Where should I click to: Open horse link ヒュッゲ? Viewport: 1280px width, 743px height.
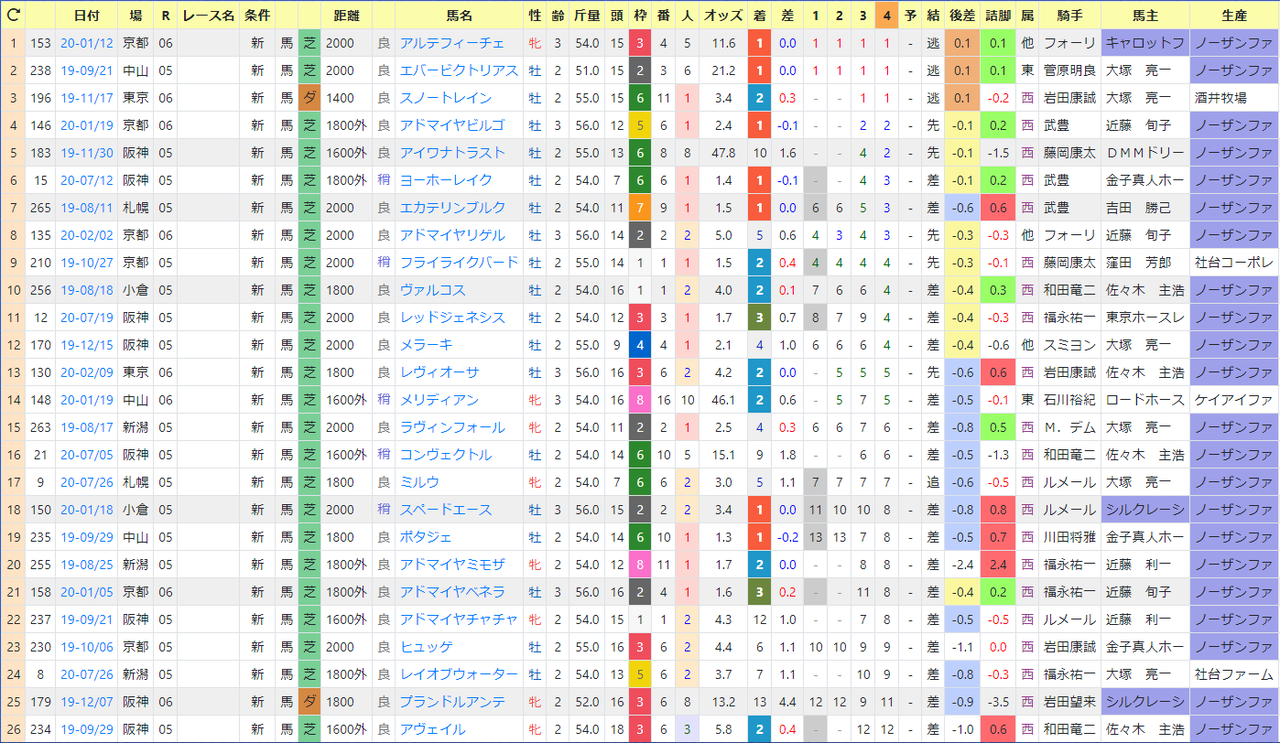426,647
